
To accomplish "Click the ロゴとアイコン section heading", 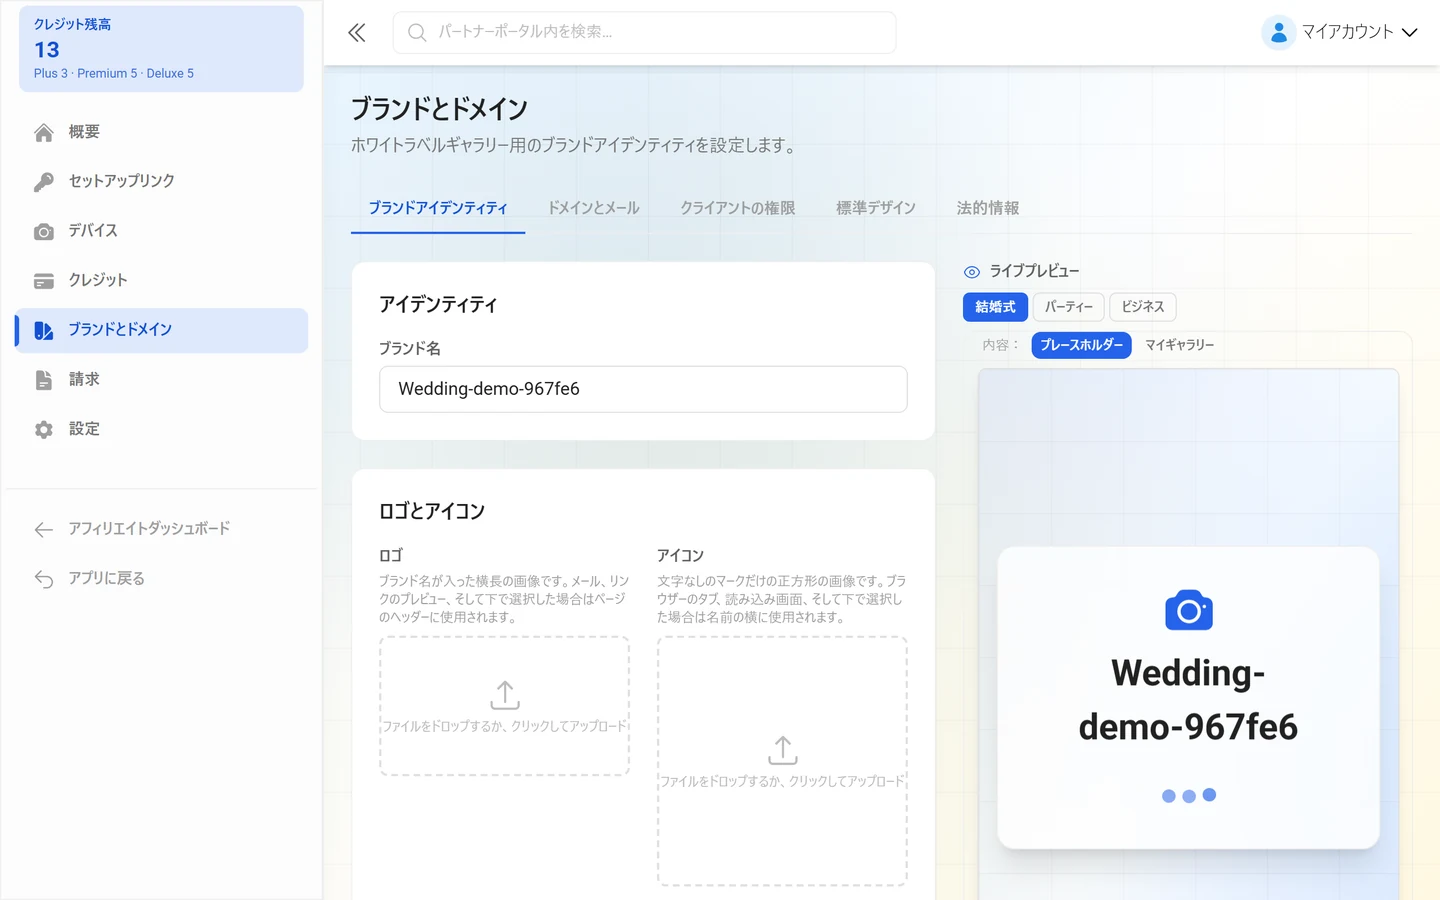I will click(432, 512).
